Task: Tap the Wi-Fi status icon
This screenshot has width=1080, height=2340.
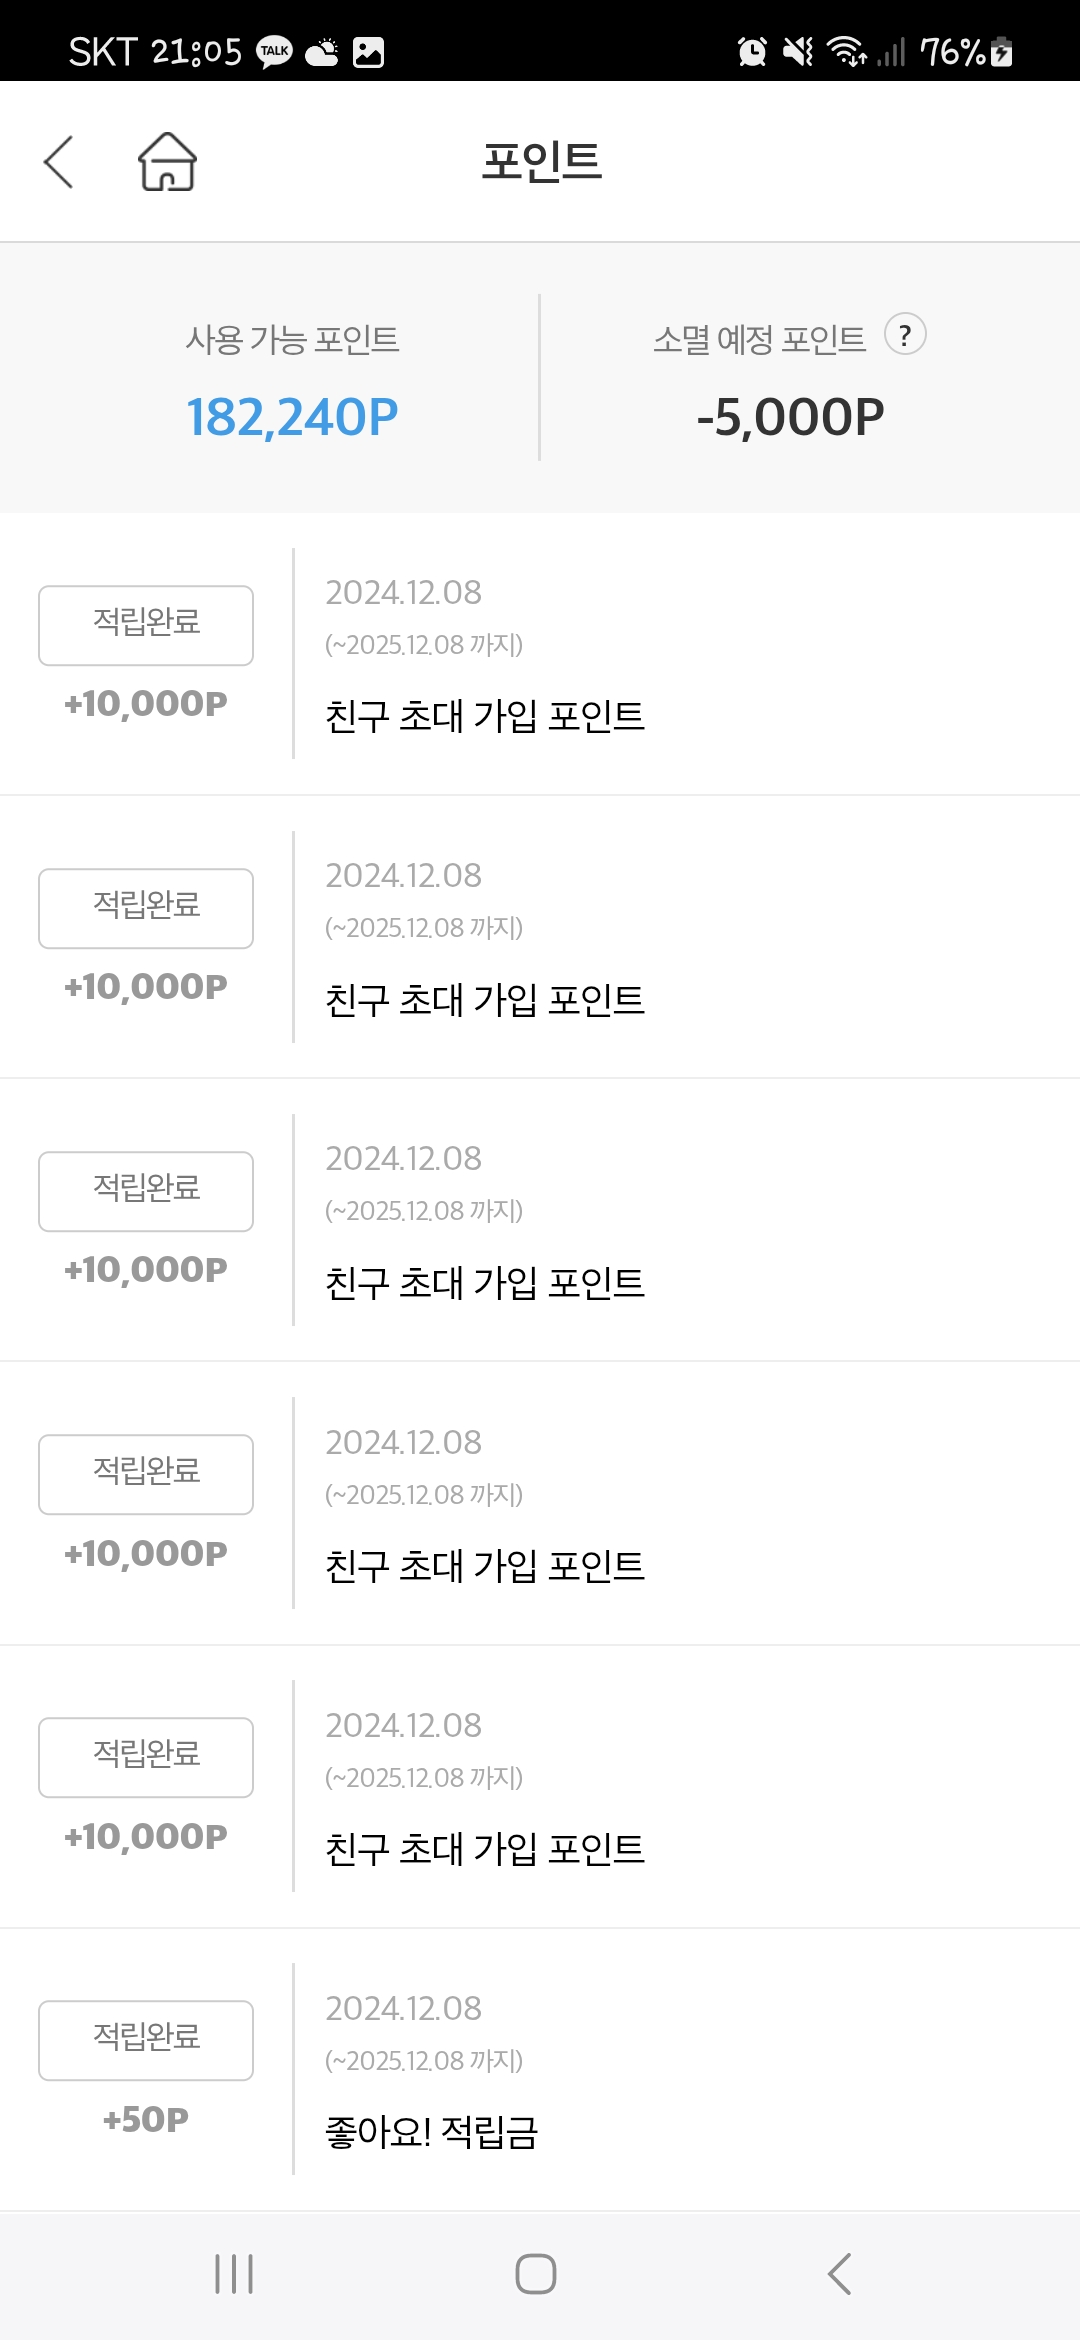Action: [846, 52]
